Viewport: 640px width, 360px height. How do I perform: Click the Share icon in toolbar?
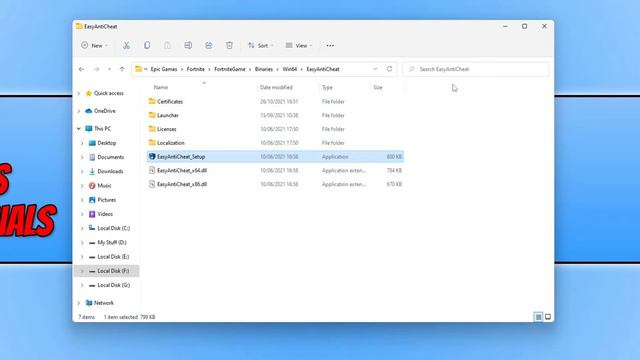(x=209, y=45)
